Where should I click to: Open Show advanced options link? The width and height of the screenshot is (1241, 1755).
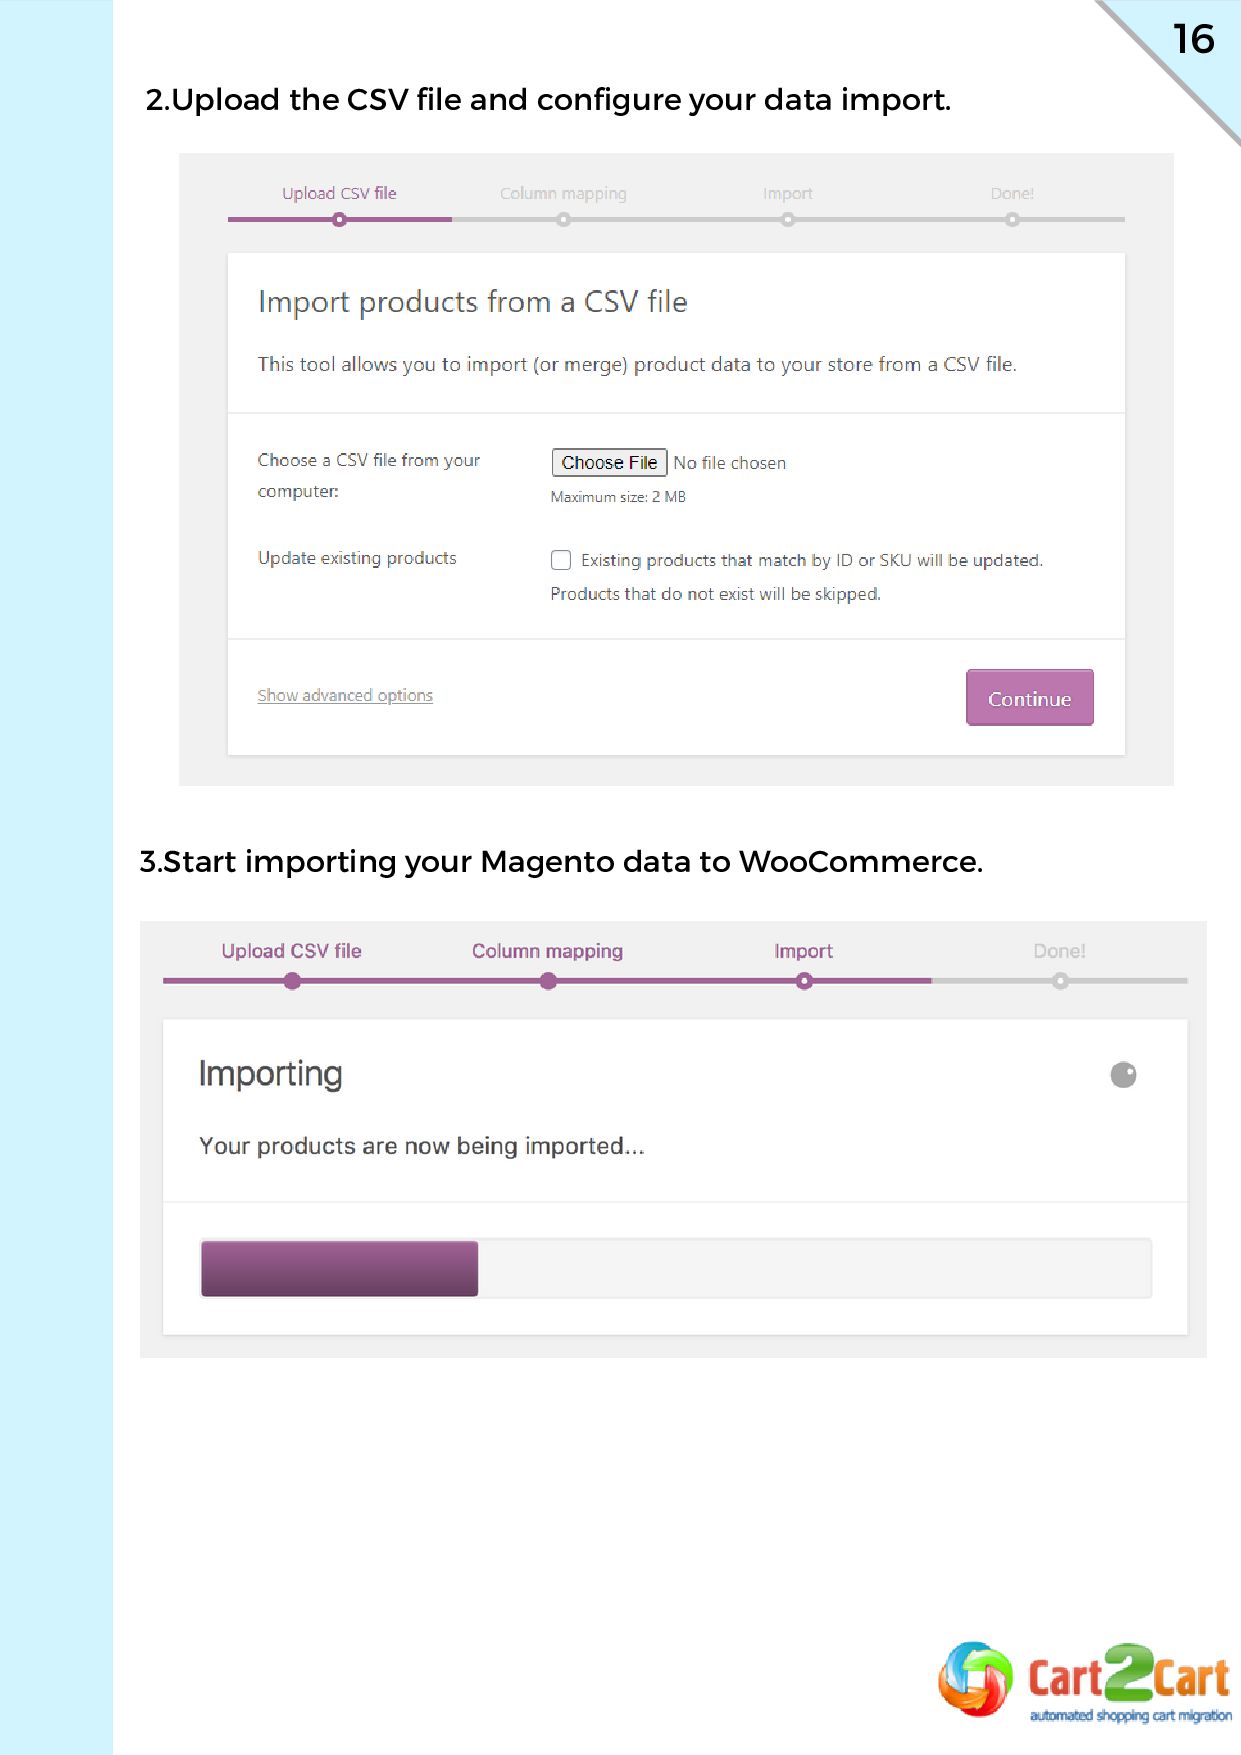pos(345,695)
